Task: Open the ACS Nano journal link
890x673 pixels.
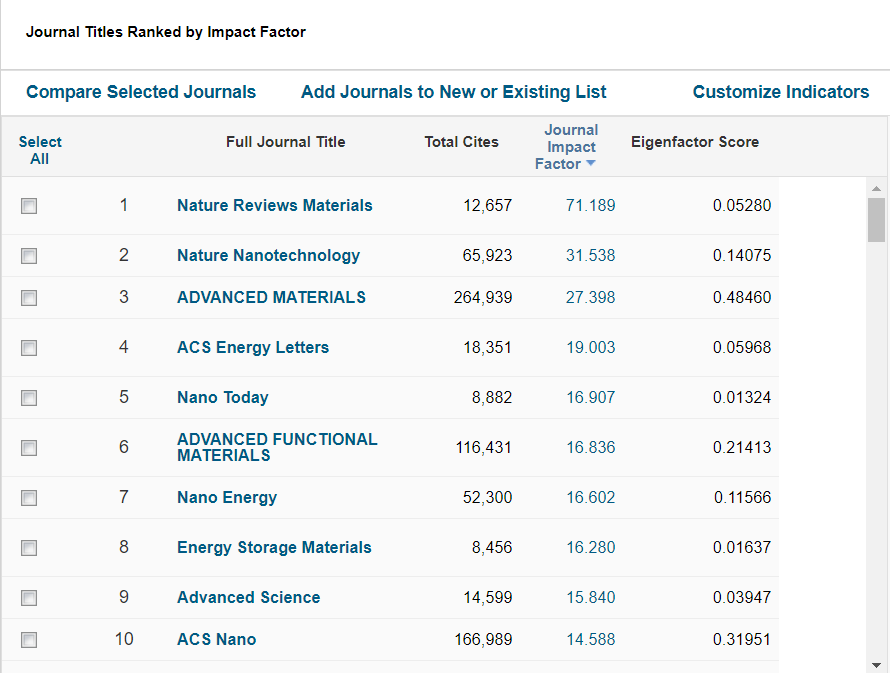Action: click(x=216, y=639)
